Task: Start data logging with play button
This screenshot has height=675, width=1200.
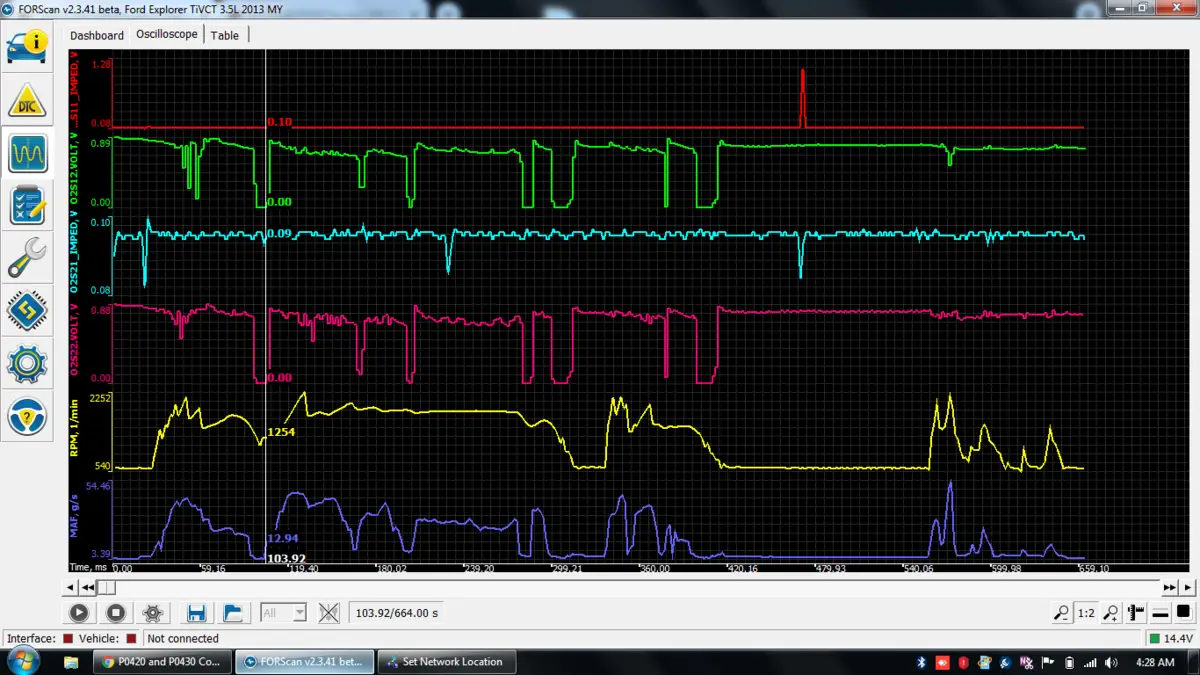Action: point(79,613)
